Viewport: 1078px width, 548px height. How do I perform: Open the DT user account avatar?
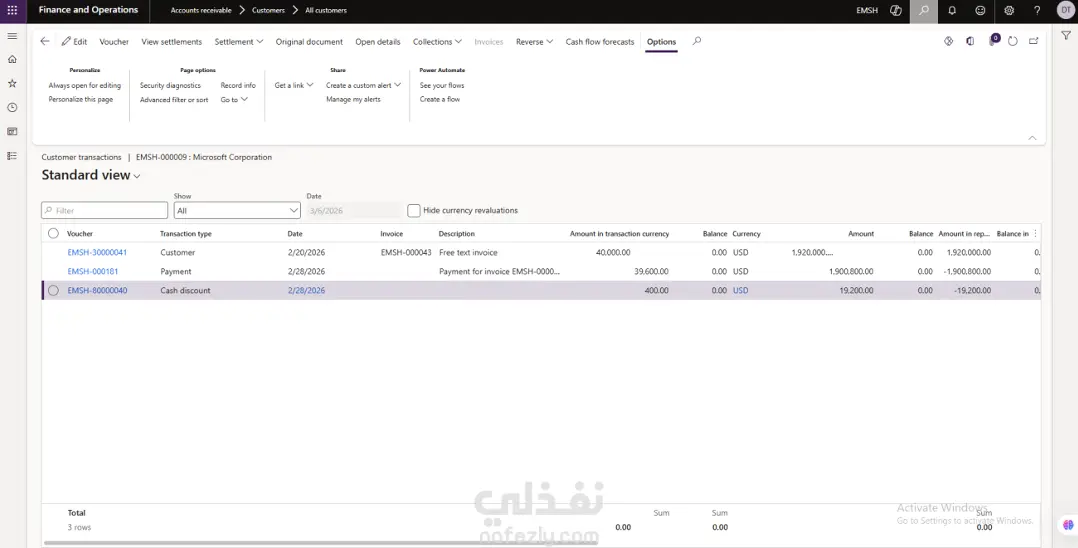(x=1065, y=10)
